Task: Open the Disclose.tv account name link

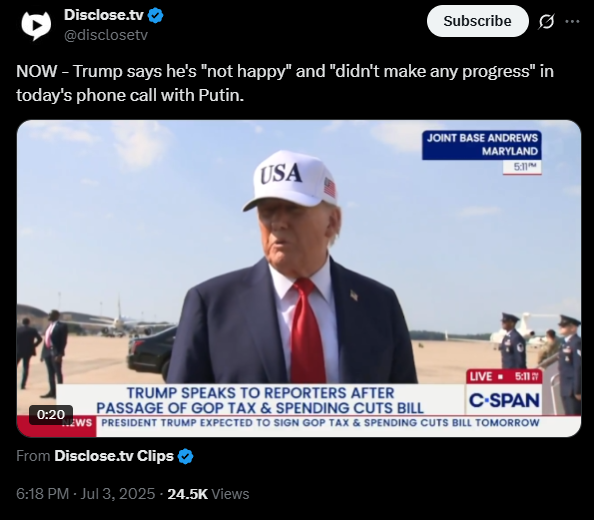Action: coord(104,15)
